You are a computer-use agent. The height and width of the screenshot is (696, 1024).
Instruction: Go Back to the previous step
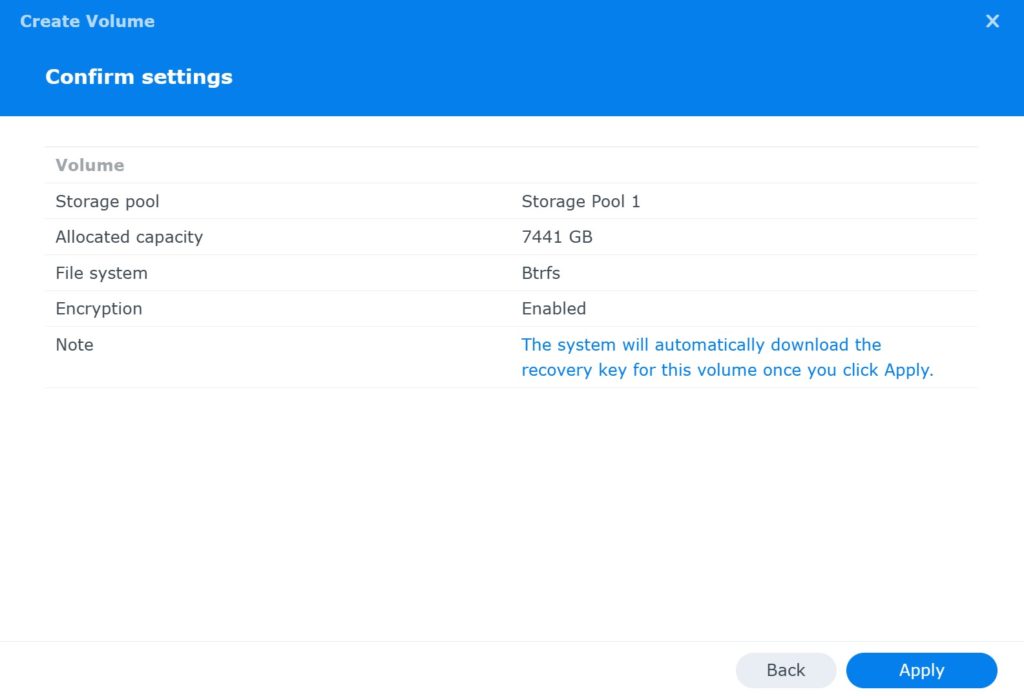click(786, 670)
